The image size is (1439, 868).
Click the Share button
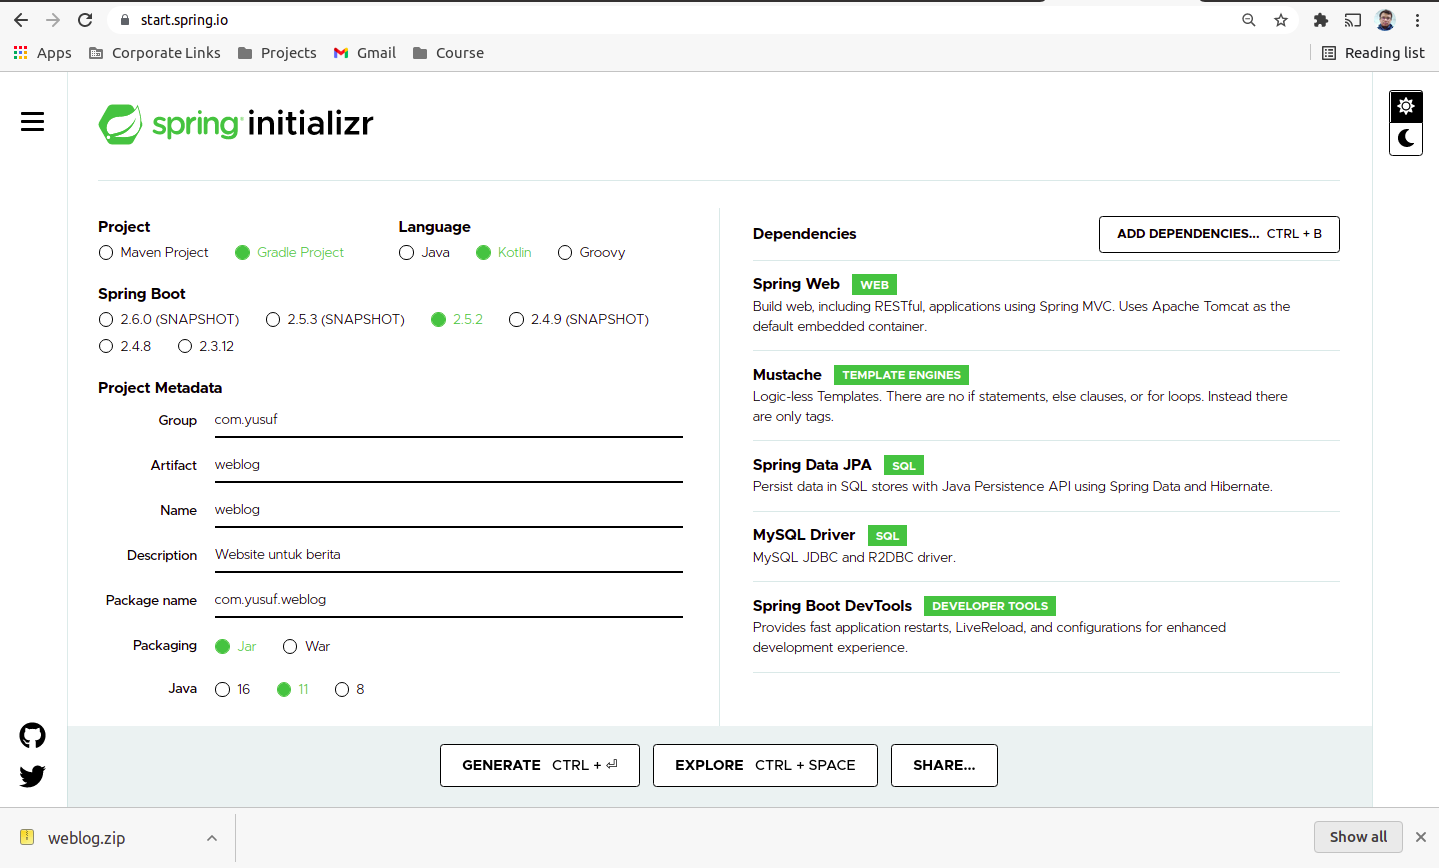pyautogui.click(x=944, y=765)
